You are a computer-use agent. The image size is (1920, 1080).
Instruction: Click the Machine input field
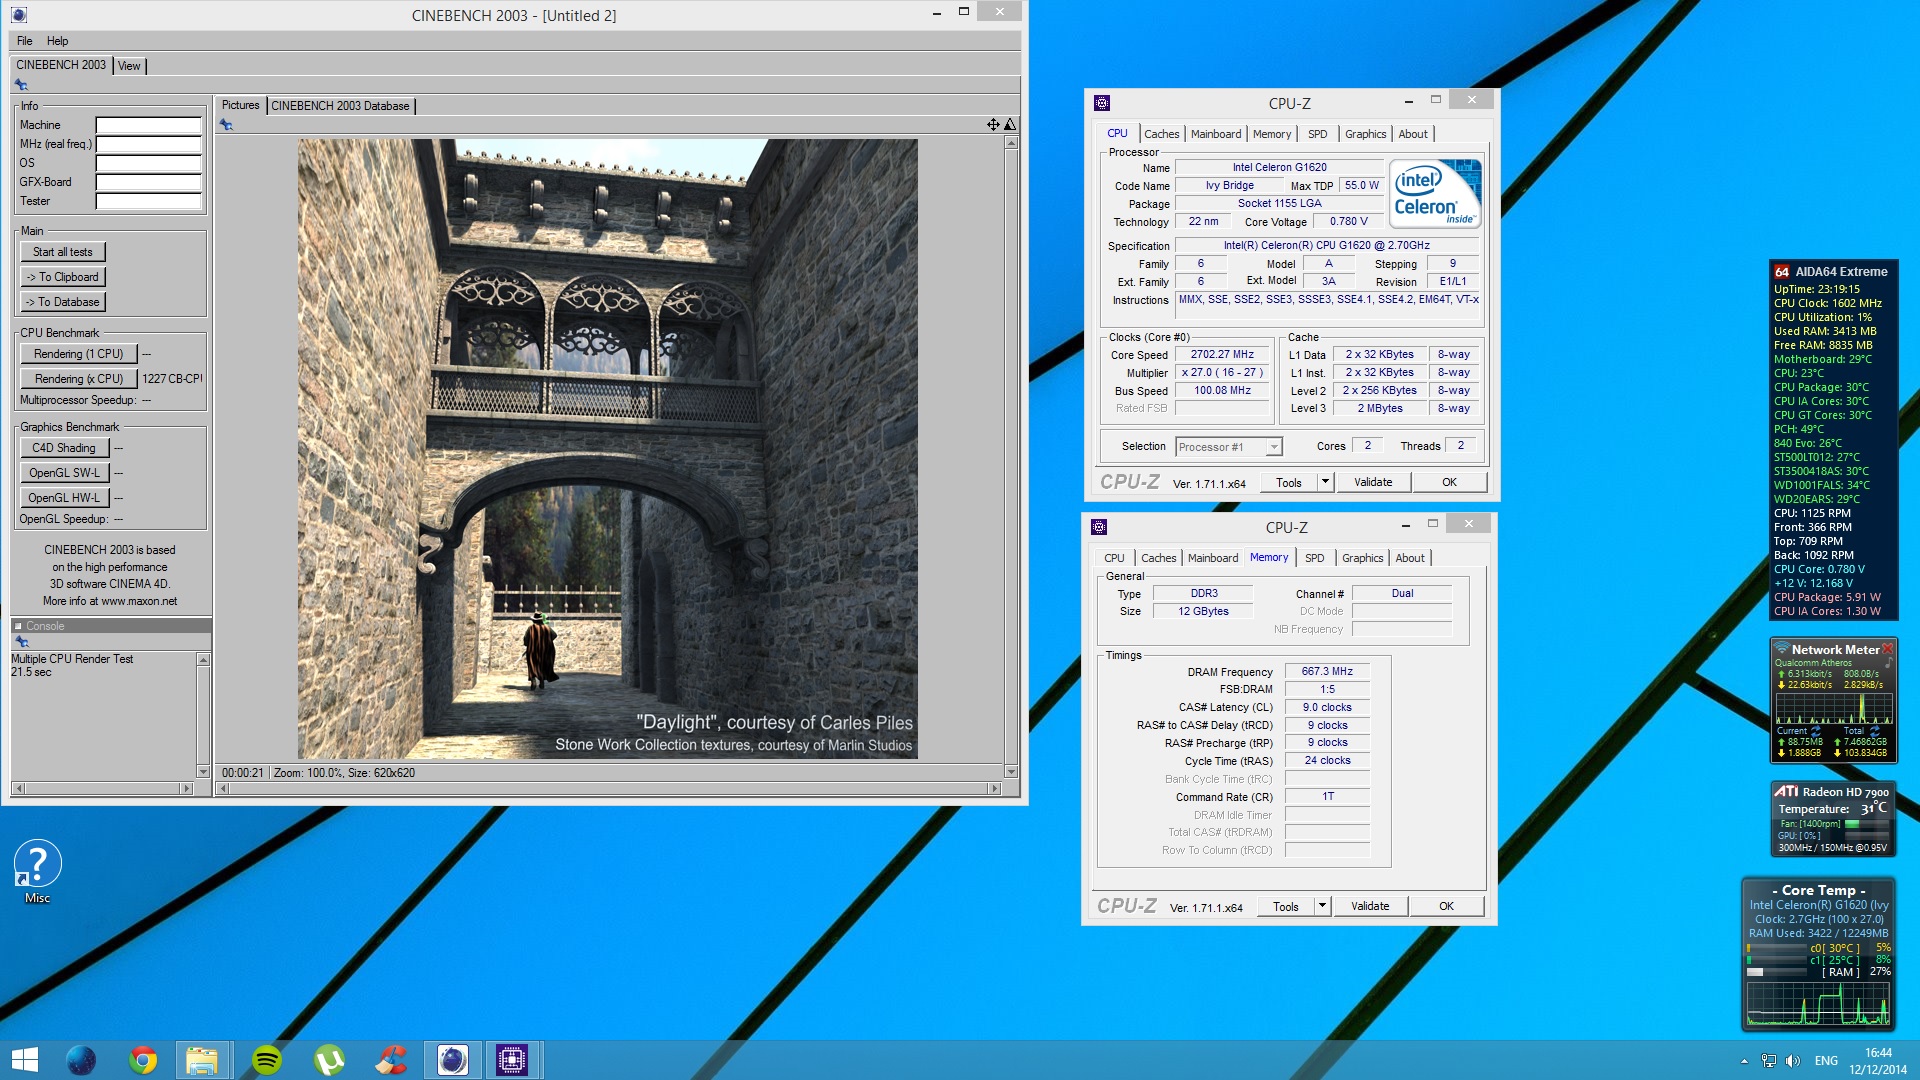148,125
